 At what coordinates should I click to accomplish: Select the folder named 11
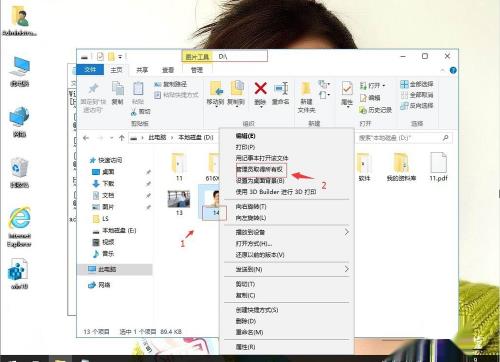179,167
